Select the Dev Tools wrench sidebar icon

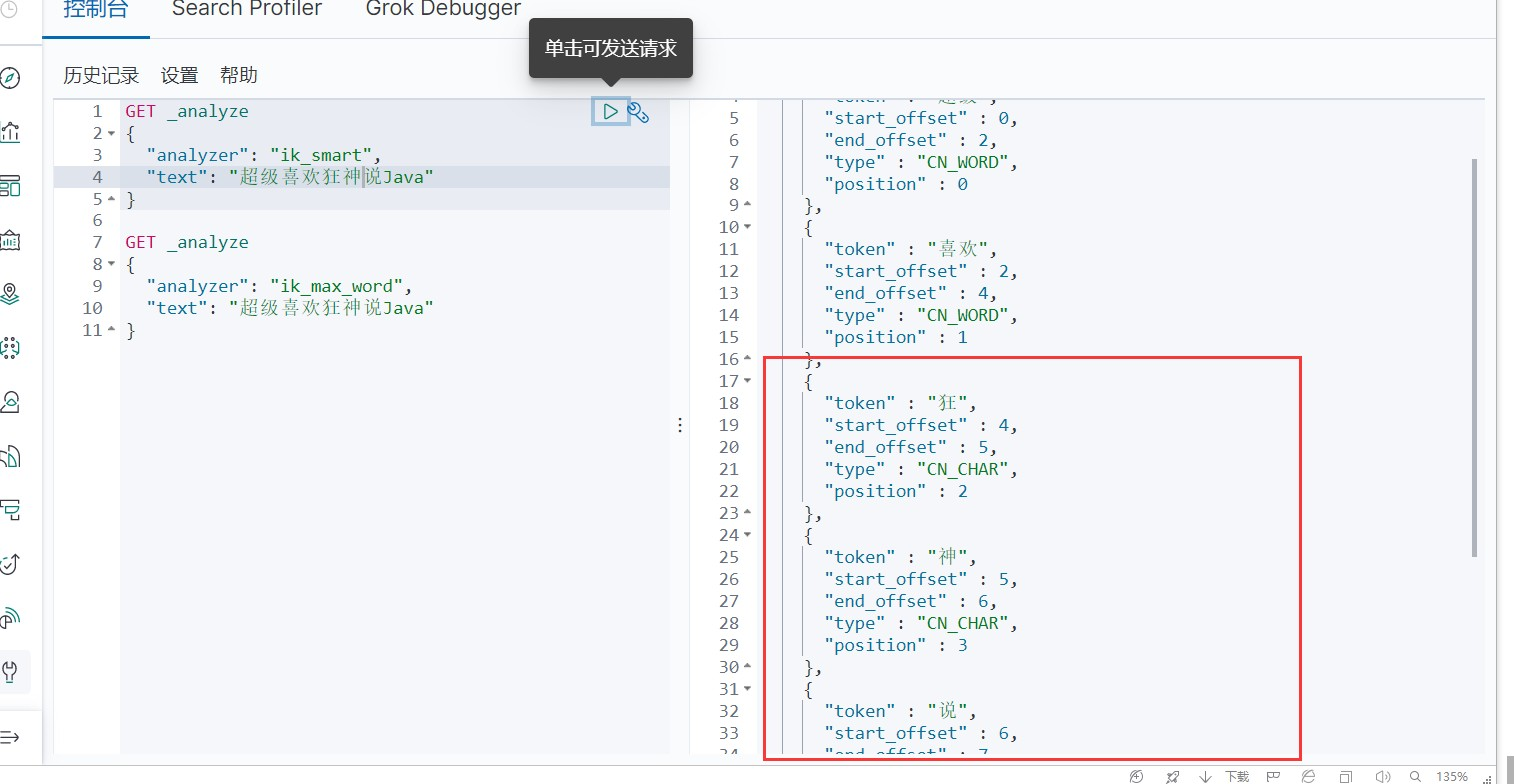[x=11, y=671]
